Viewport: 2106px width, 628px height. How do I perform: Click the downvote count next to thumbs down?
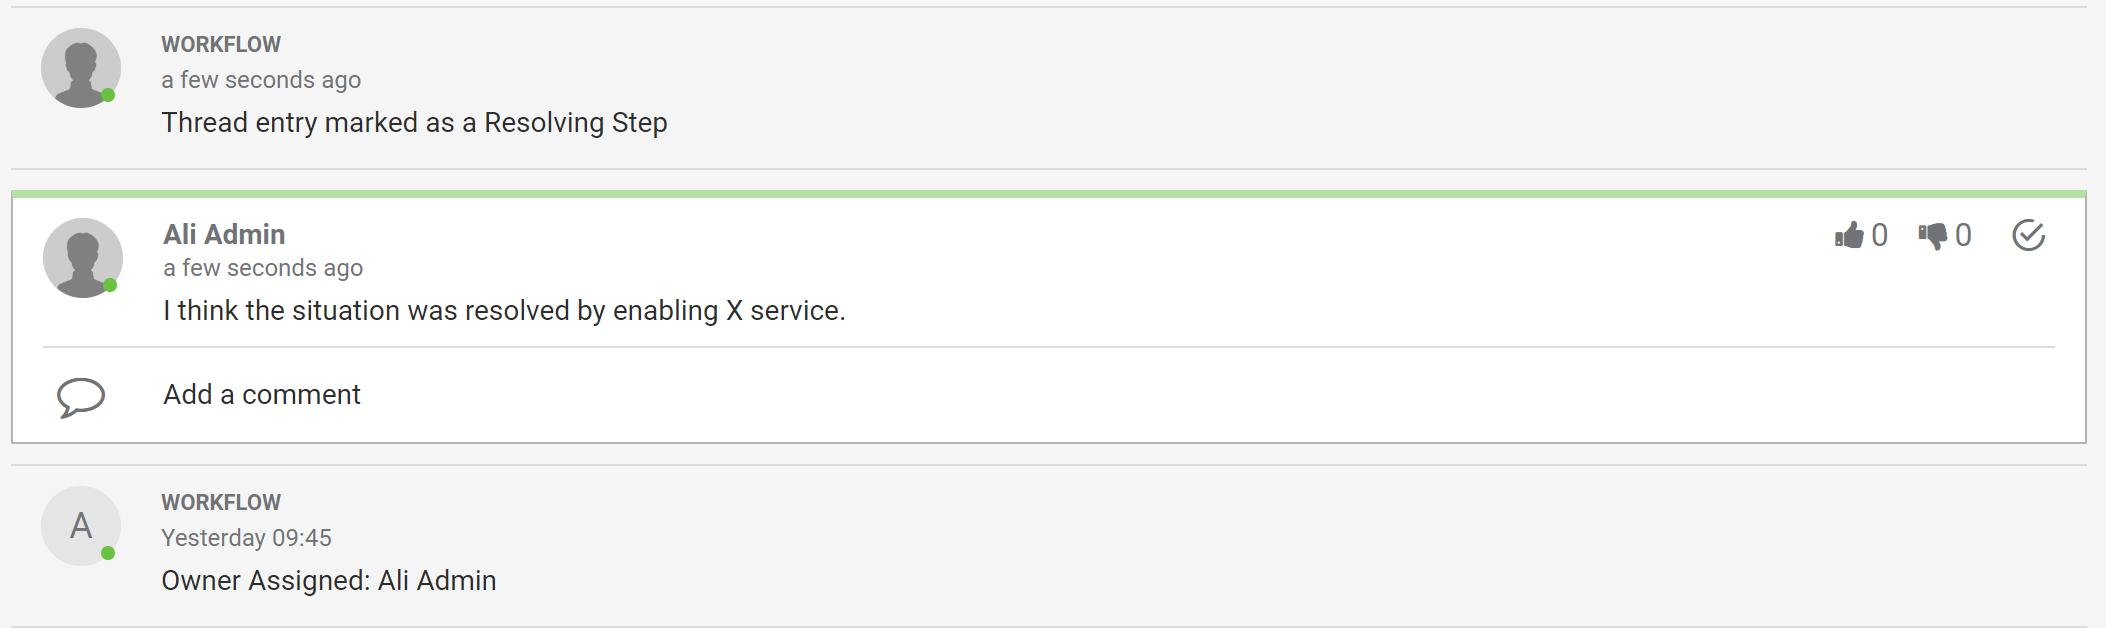point(1963,235)
